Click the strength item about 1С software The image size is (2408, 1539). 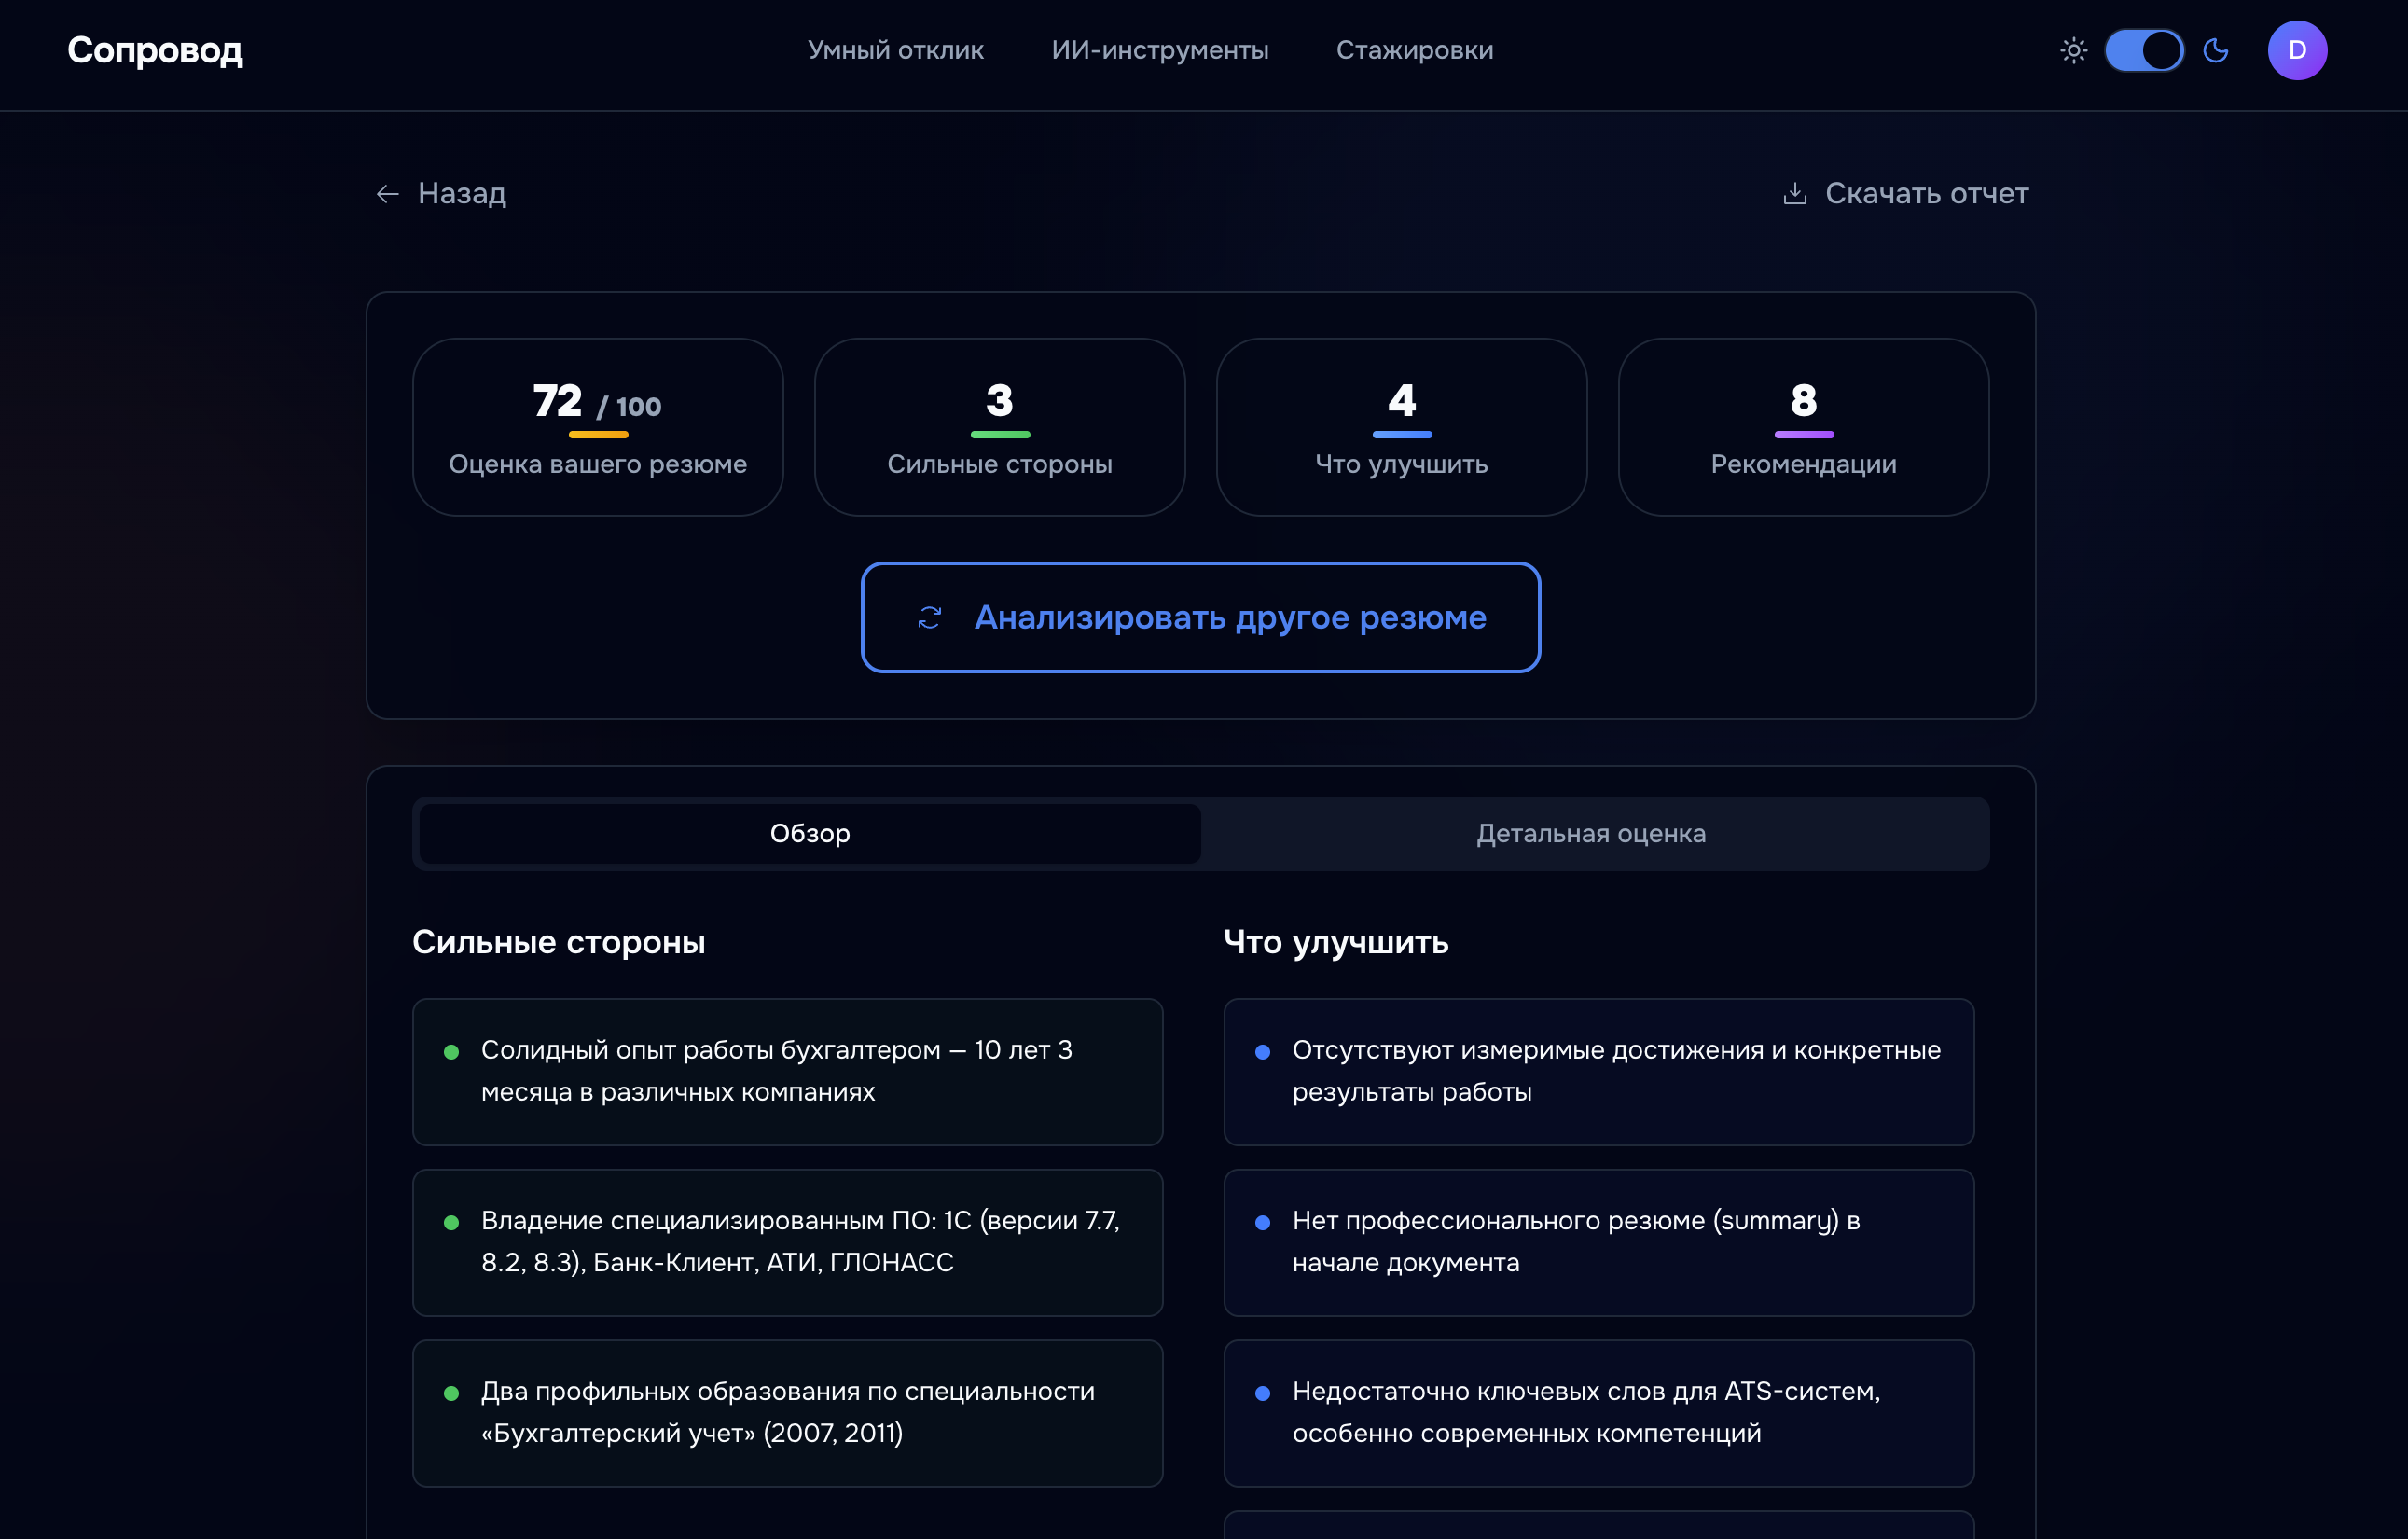click(x=788, y=1242)
